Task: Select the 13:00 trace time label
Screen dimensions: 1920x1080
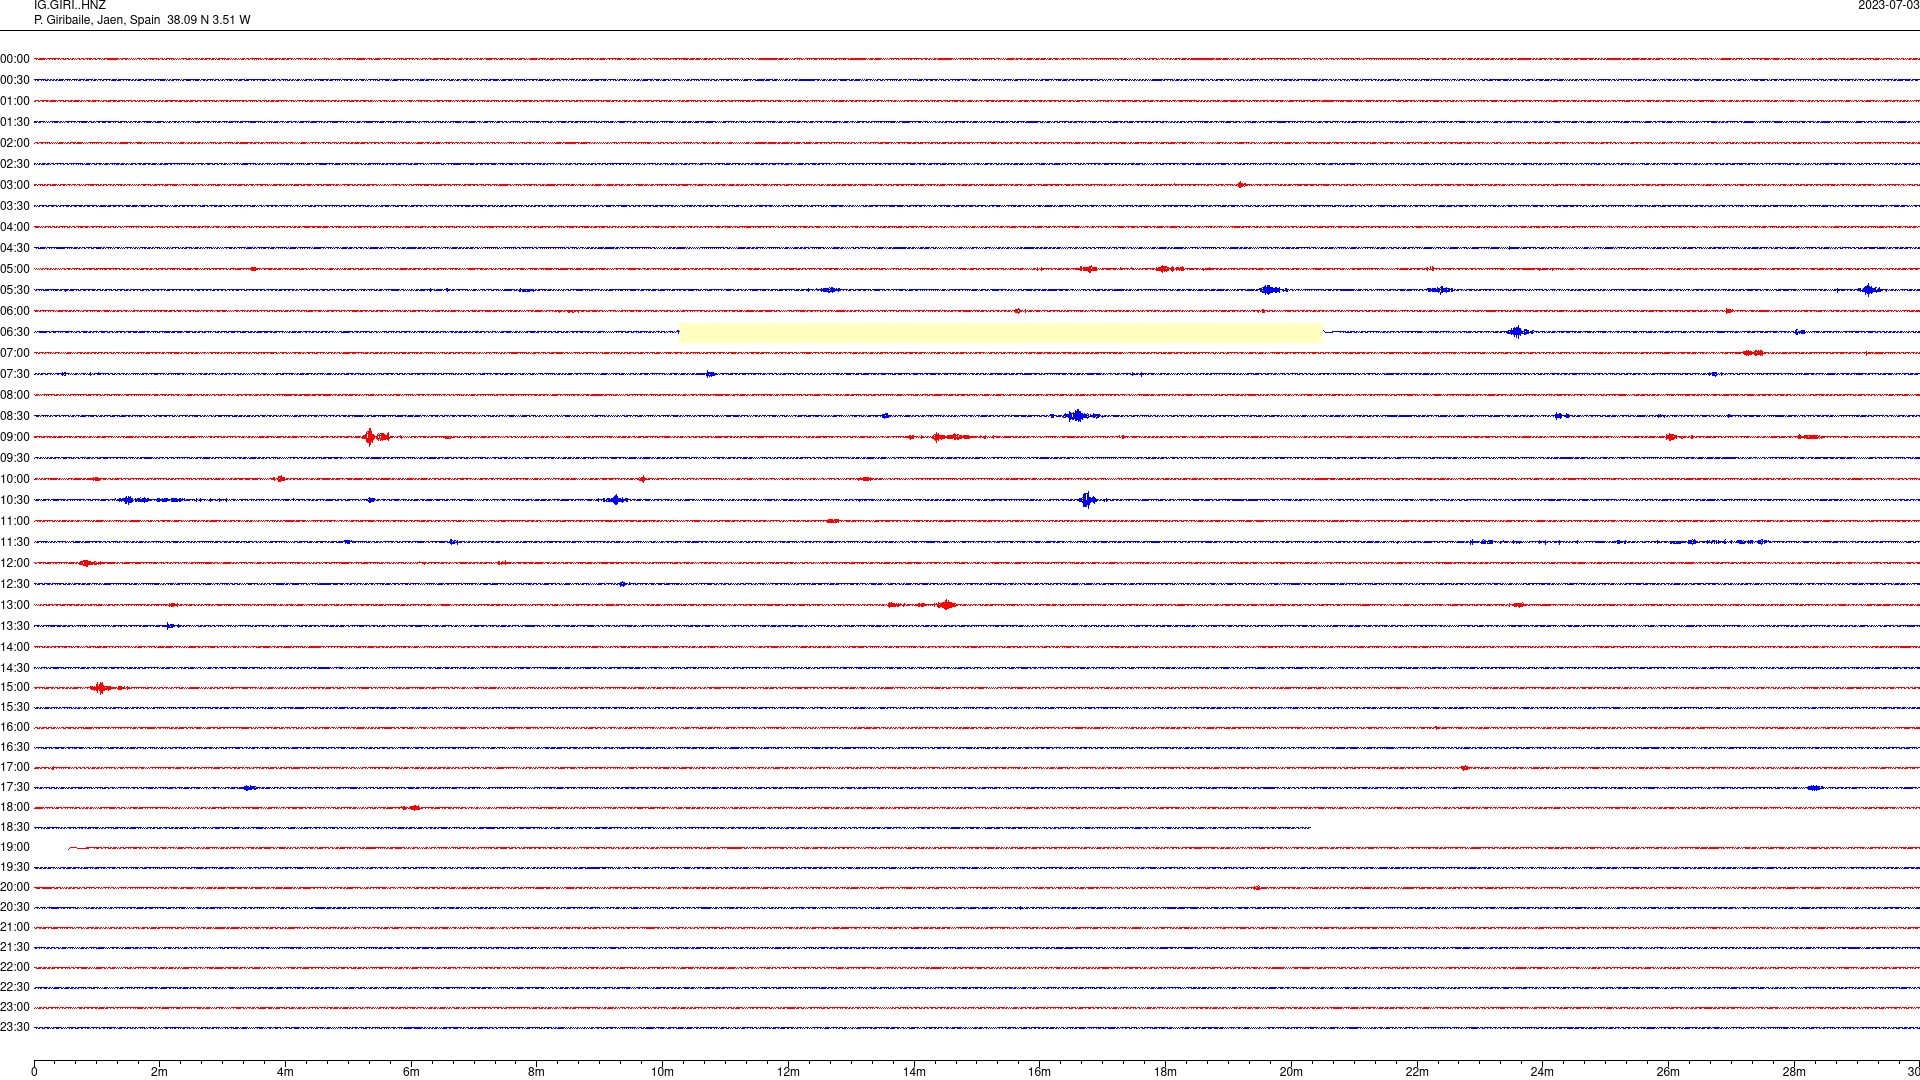Action: tap(15, 605)
